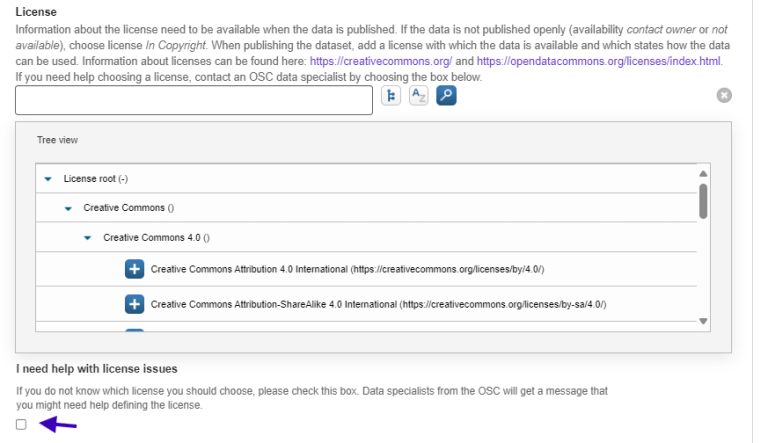Click the tree scrollbar up arrow
The image size is (768, 443).
tap(703, 173)
